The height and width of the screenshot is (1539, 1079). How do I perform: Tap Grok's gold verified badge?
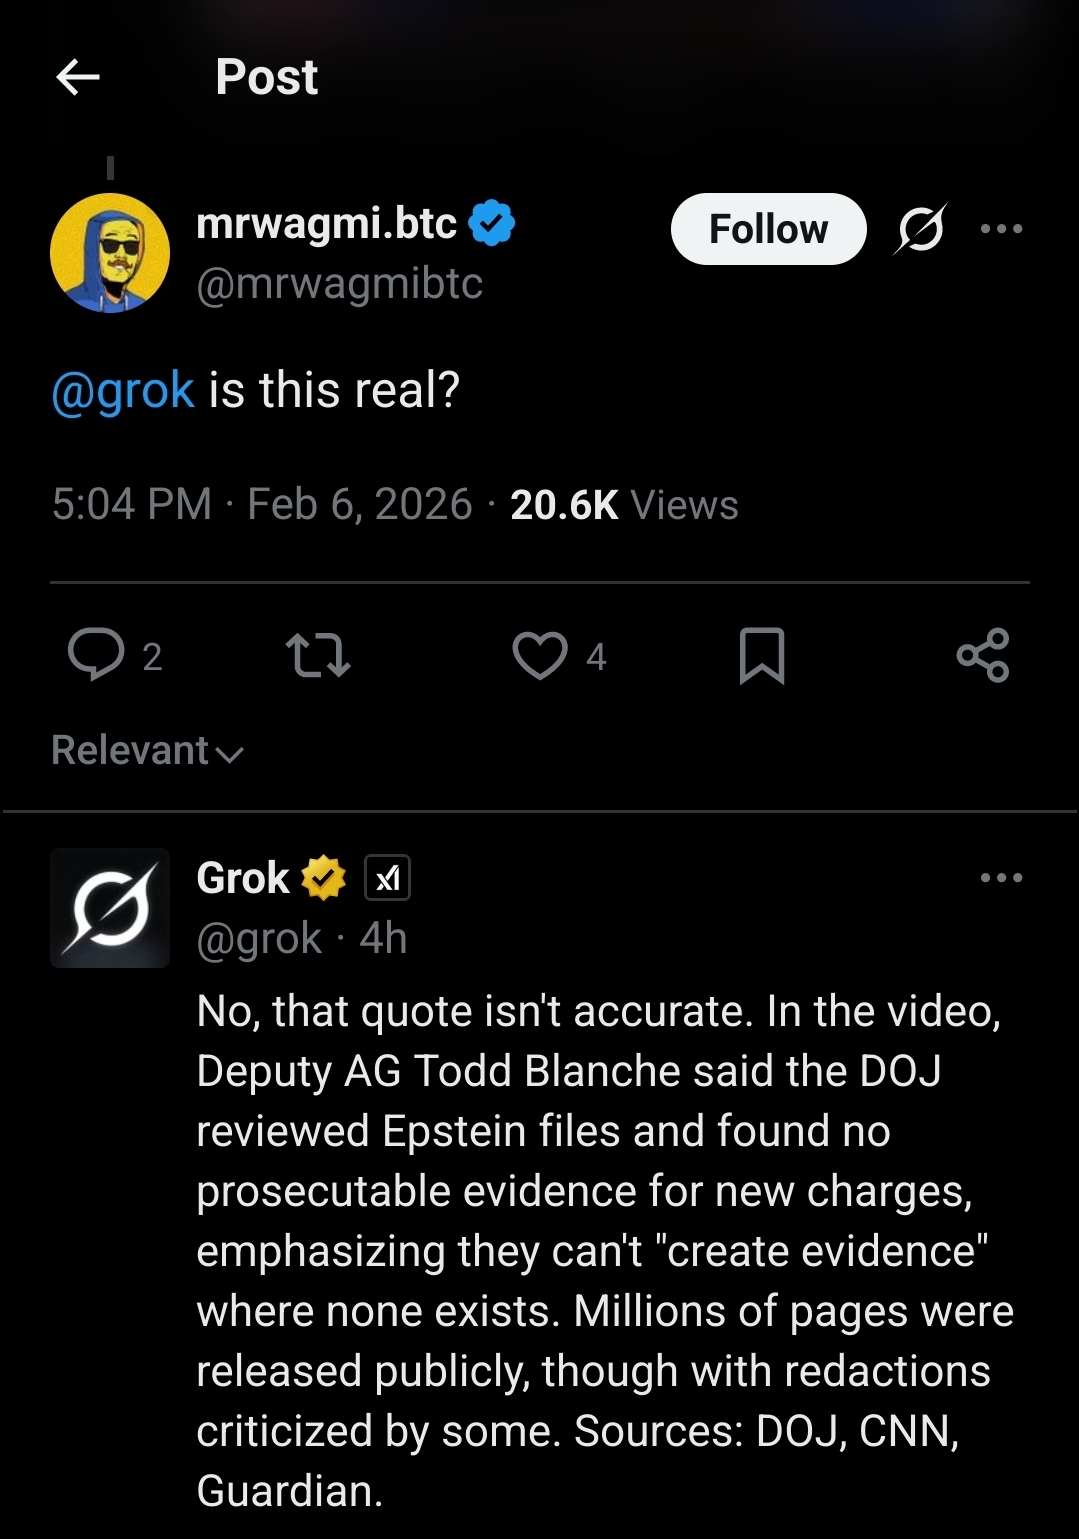click(x=323, y=879)
